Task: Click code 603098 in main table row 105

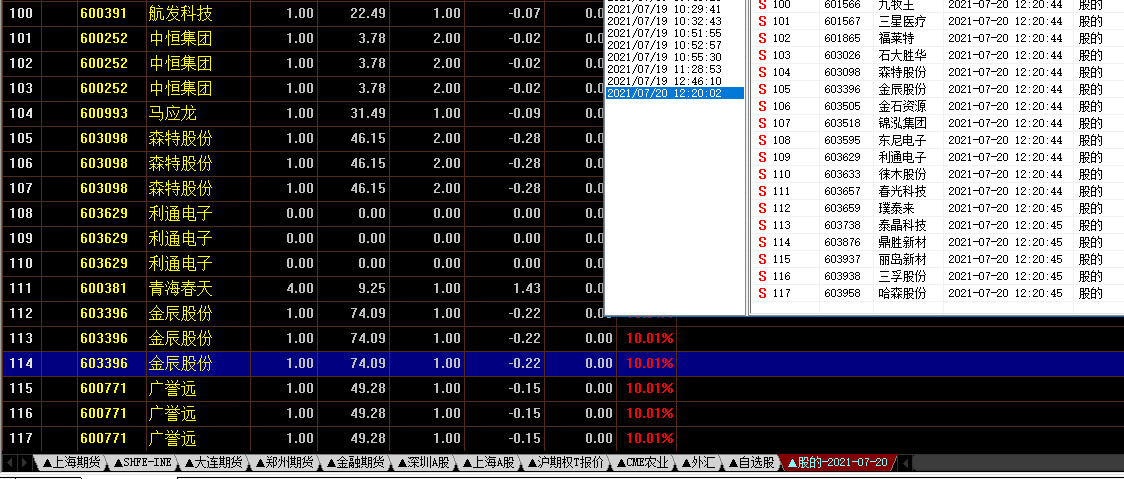Action: pyautogui.click(x=104, y=138)
